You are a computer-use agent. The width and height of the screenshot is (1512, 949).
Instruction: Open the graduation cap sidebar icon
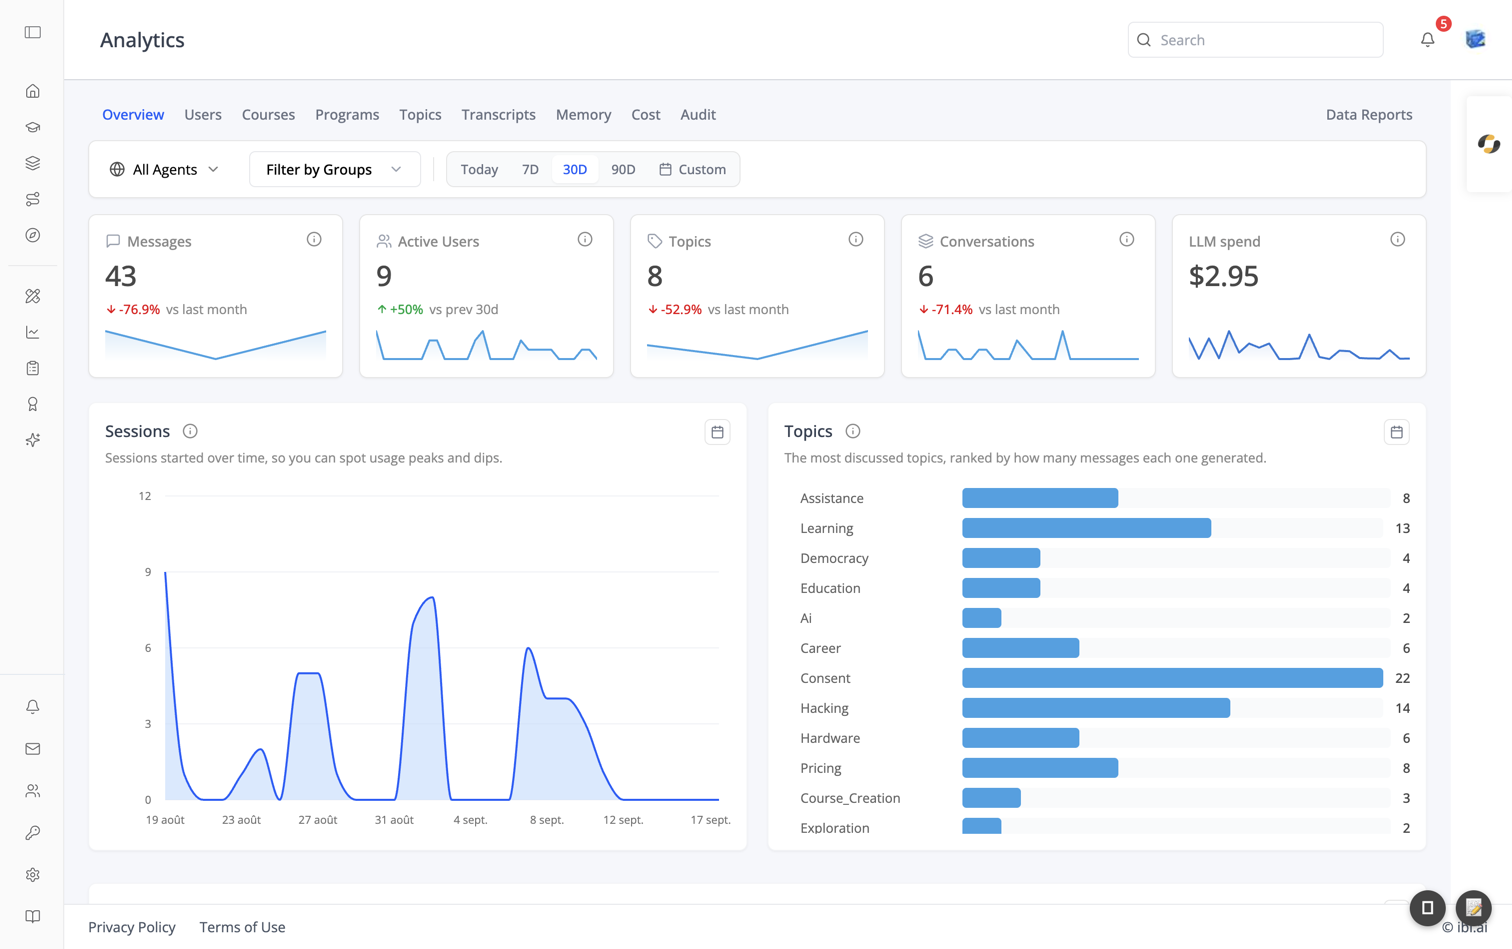[x=33, y=127]
